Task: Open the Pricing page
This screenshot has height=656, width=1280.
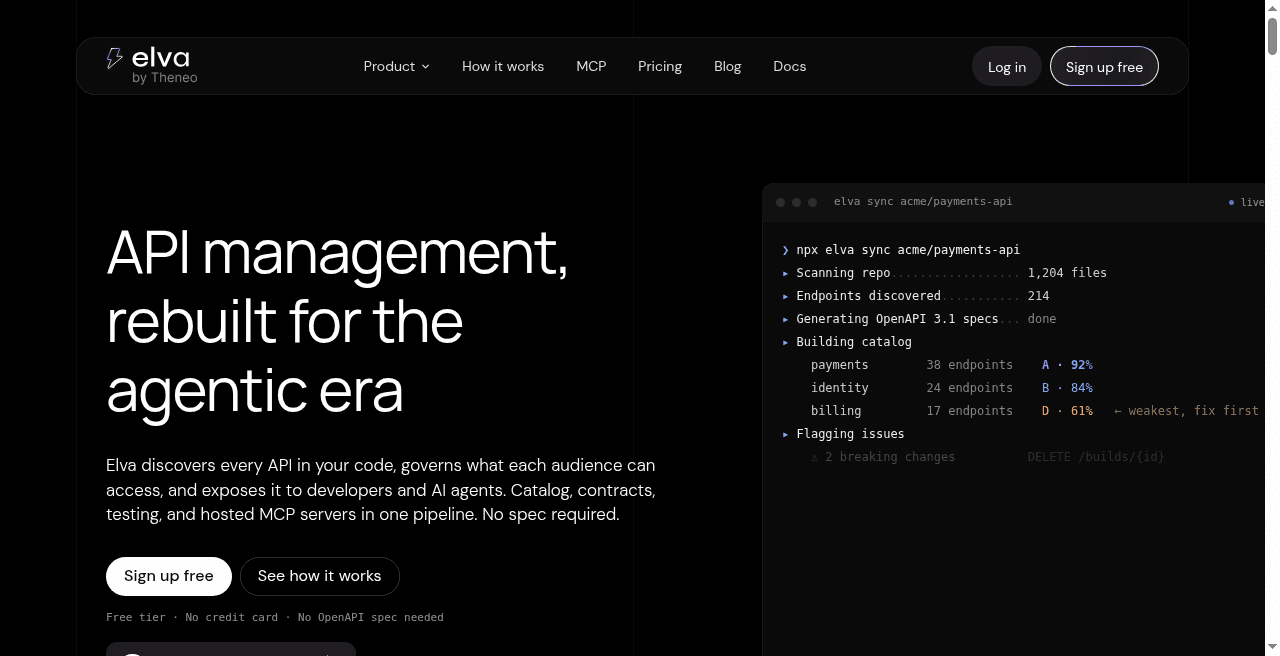Action: point(660,66)
